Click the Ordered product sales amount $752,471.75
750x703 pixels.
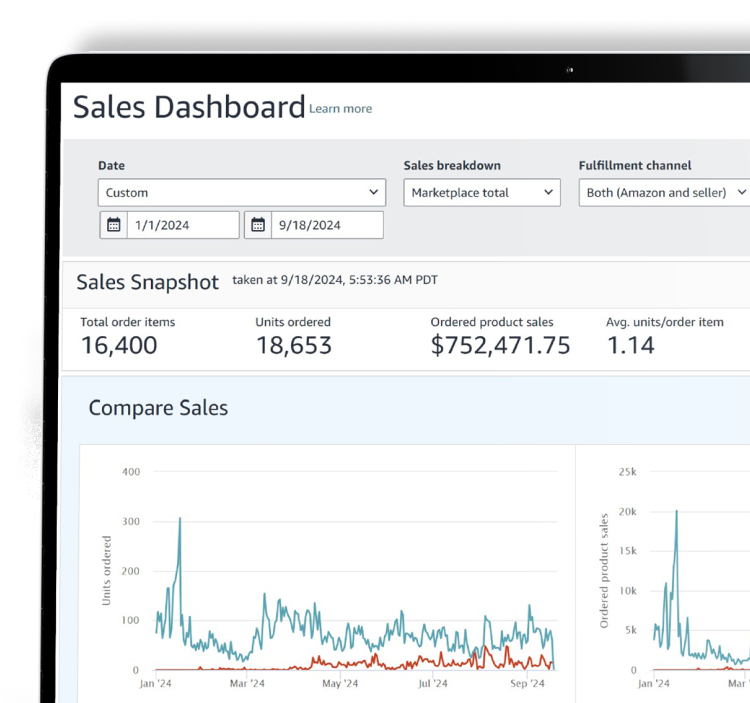[500, 346]
